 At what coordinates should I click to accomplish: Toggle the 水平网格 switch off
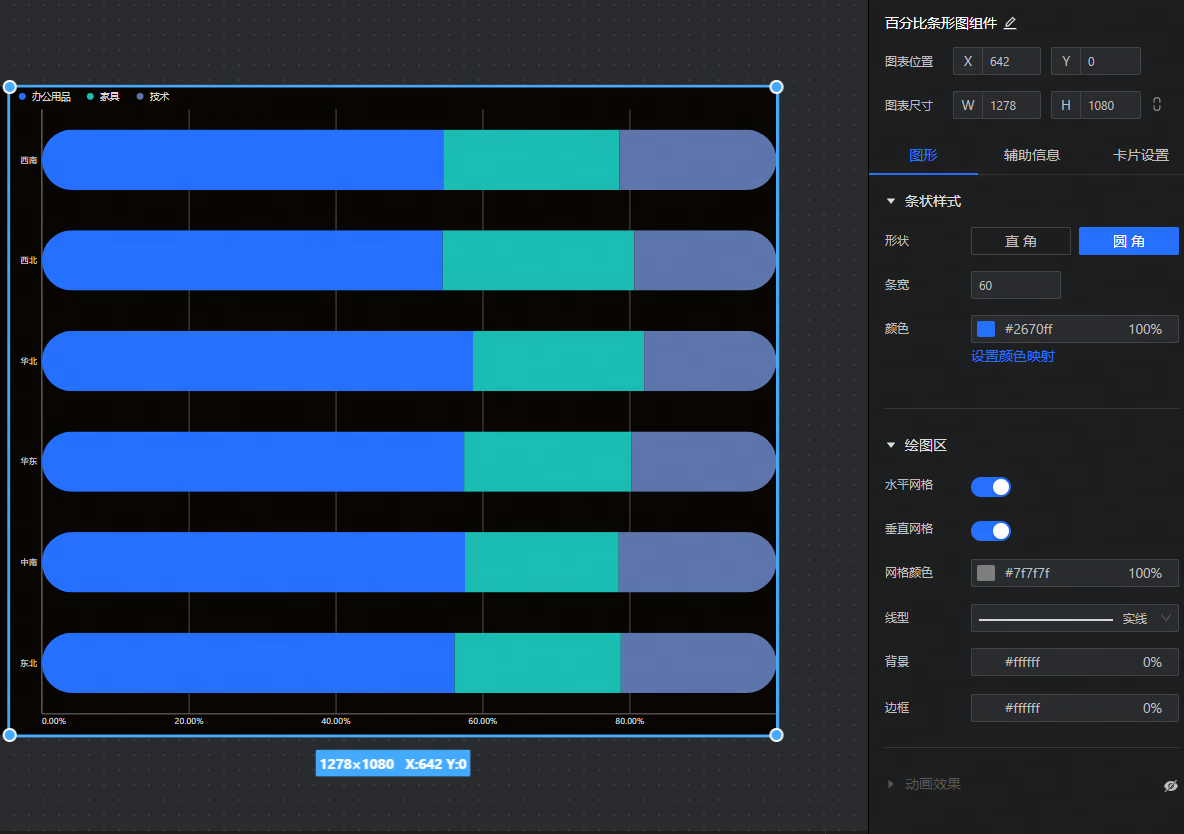990,487
